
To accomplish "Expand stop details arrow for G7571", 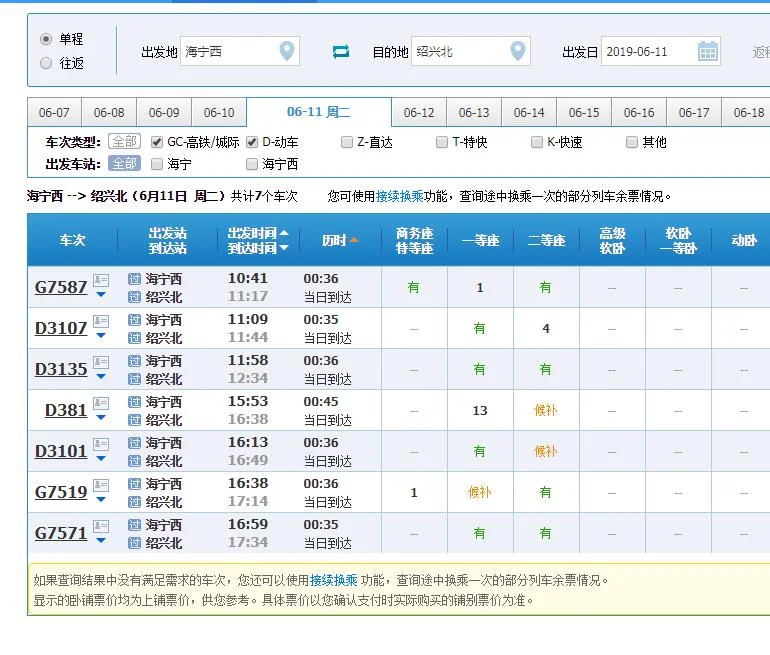I will [101, 541].
